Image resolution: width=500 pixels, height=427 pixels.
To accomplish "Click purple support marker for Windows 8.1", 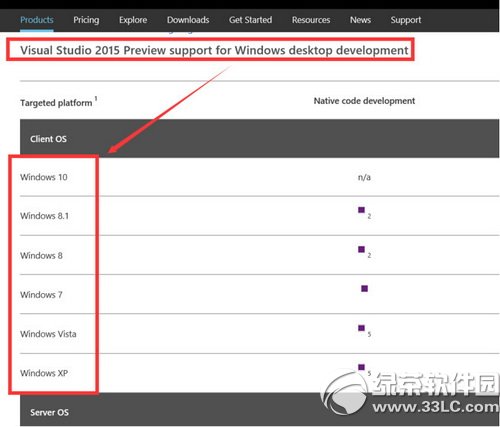I will (x=361, y=210).
